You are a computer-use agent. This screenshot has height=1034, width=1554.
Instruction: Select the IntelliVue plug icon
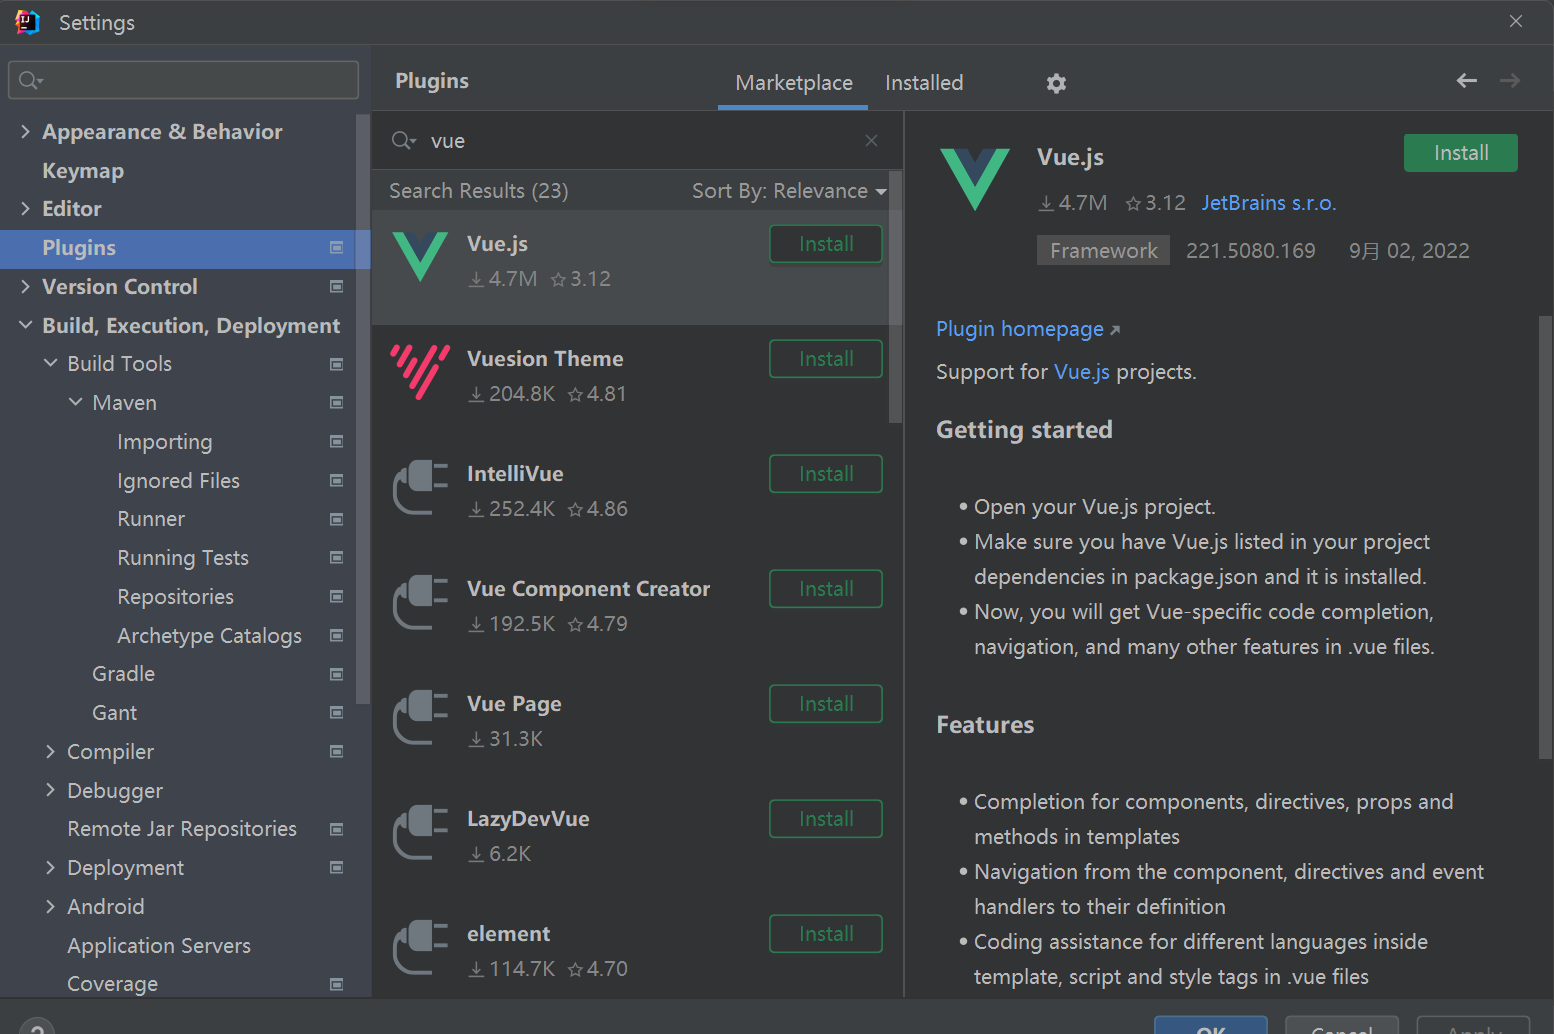click(420, 487)
